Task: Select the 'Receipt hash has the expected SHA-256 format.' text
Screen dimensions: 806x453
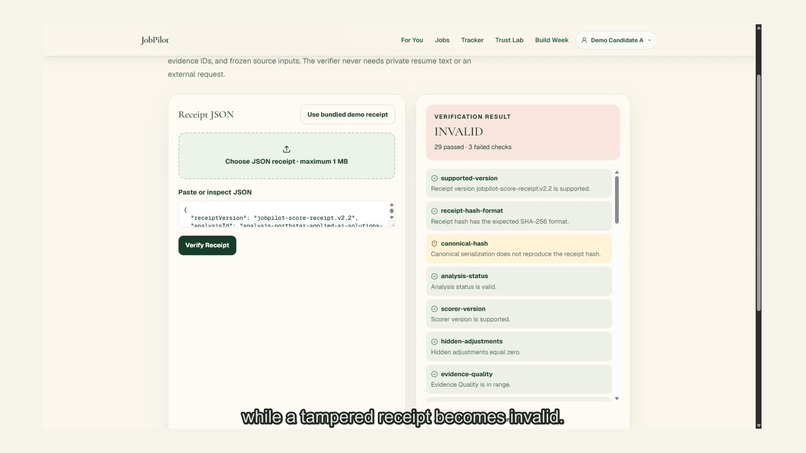Action: pos(500,222)
